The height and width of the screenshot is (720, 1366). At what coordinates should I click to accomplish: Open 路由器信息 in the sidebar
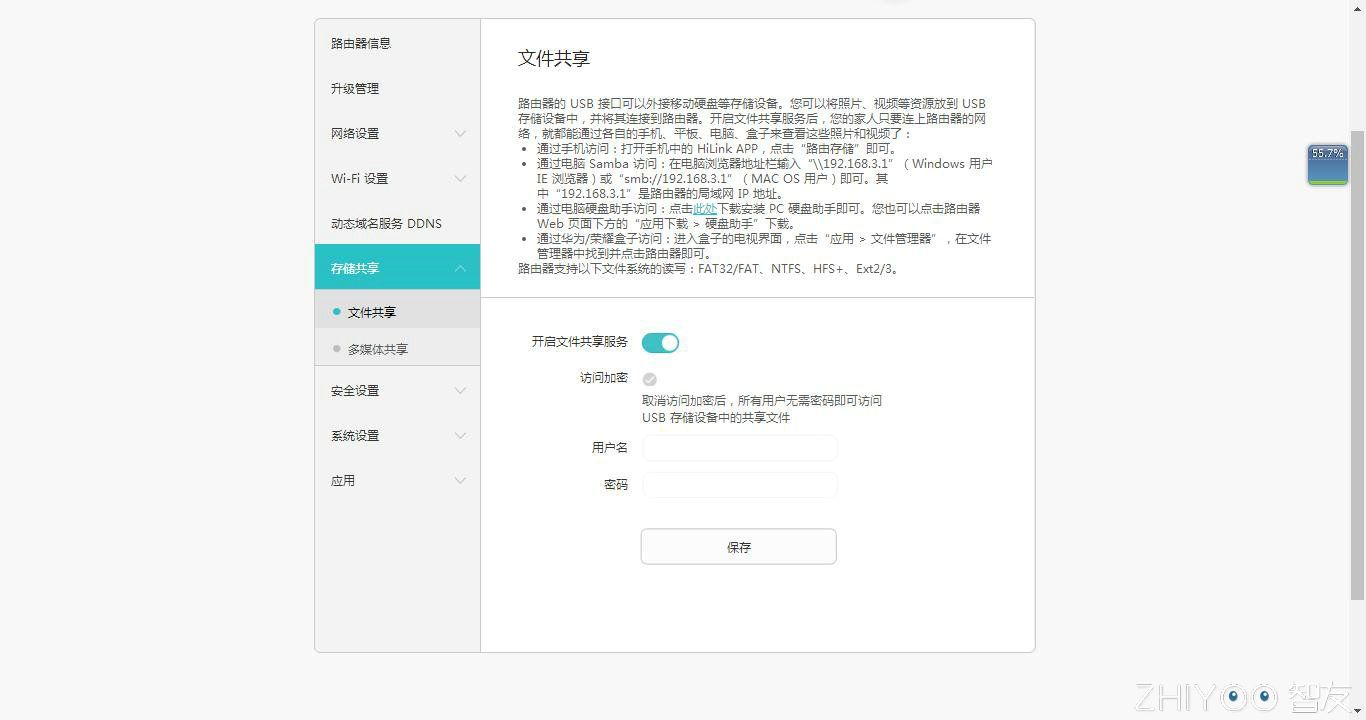click(397, 43)
